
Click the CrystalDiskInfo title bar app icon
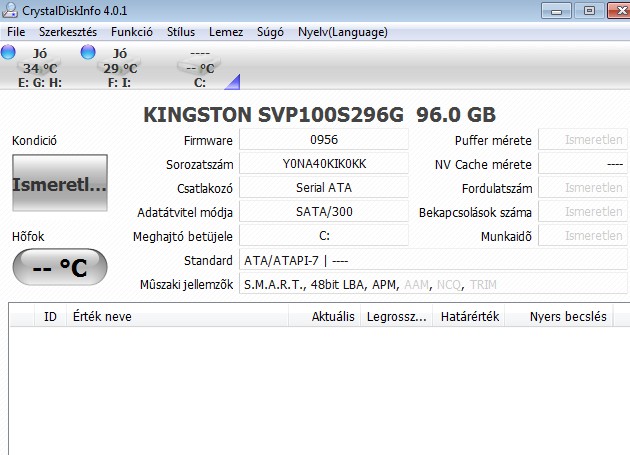(x=10, y=10)
